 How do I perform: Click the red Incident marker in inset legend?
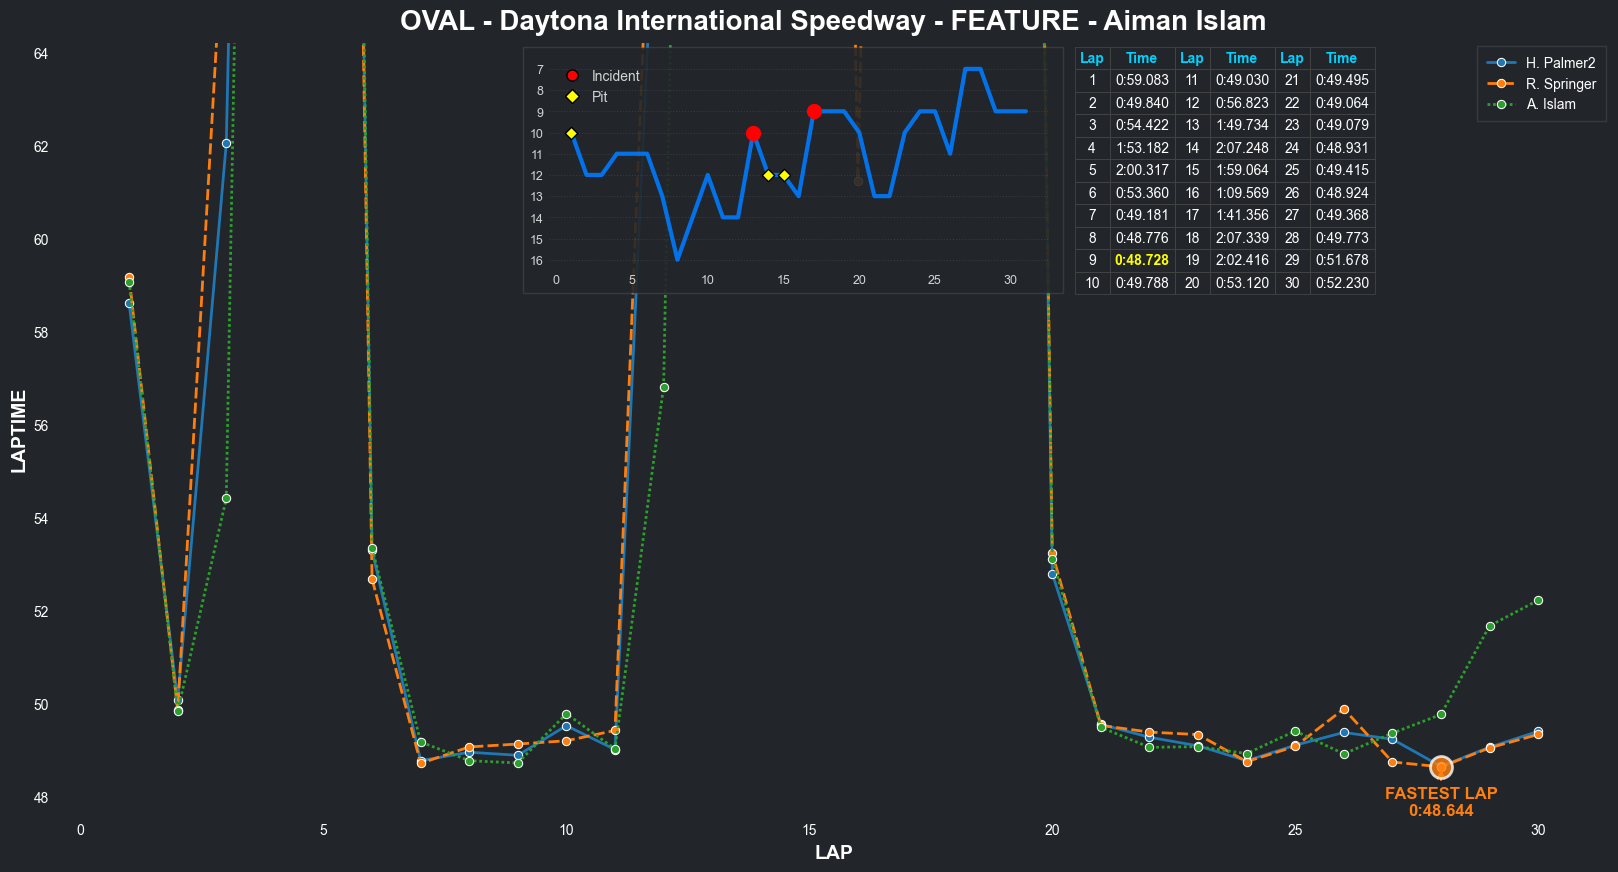[572, 76]
